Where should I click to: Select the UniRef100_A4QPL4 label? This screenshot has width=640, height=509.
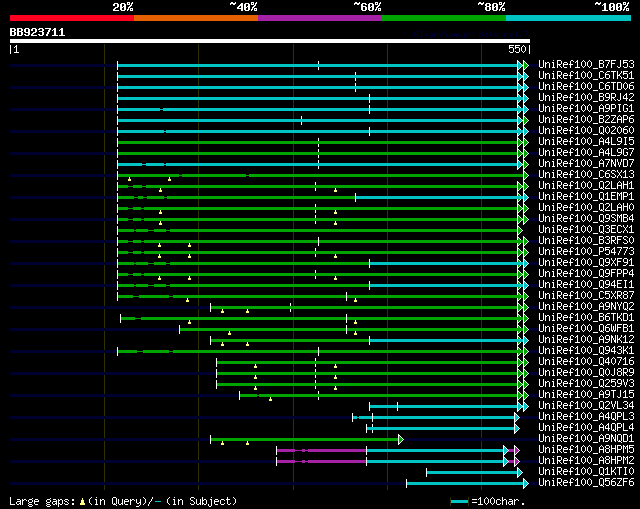tap(586, 428)
